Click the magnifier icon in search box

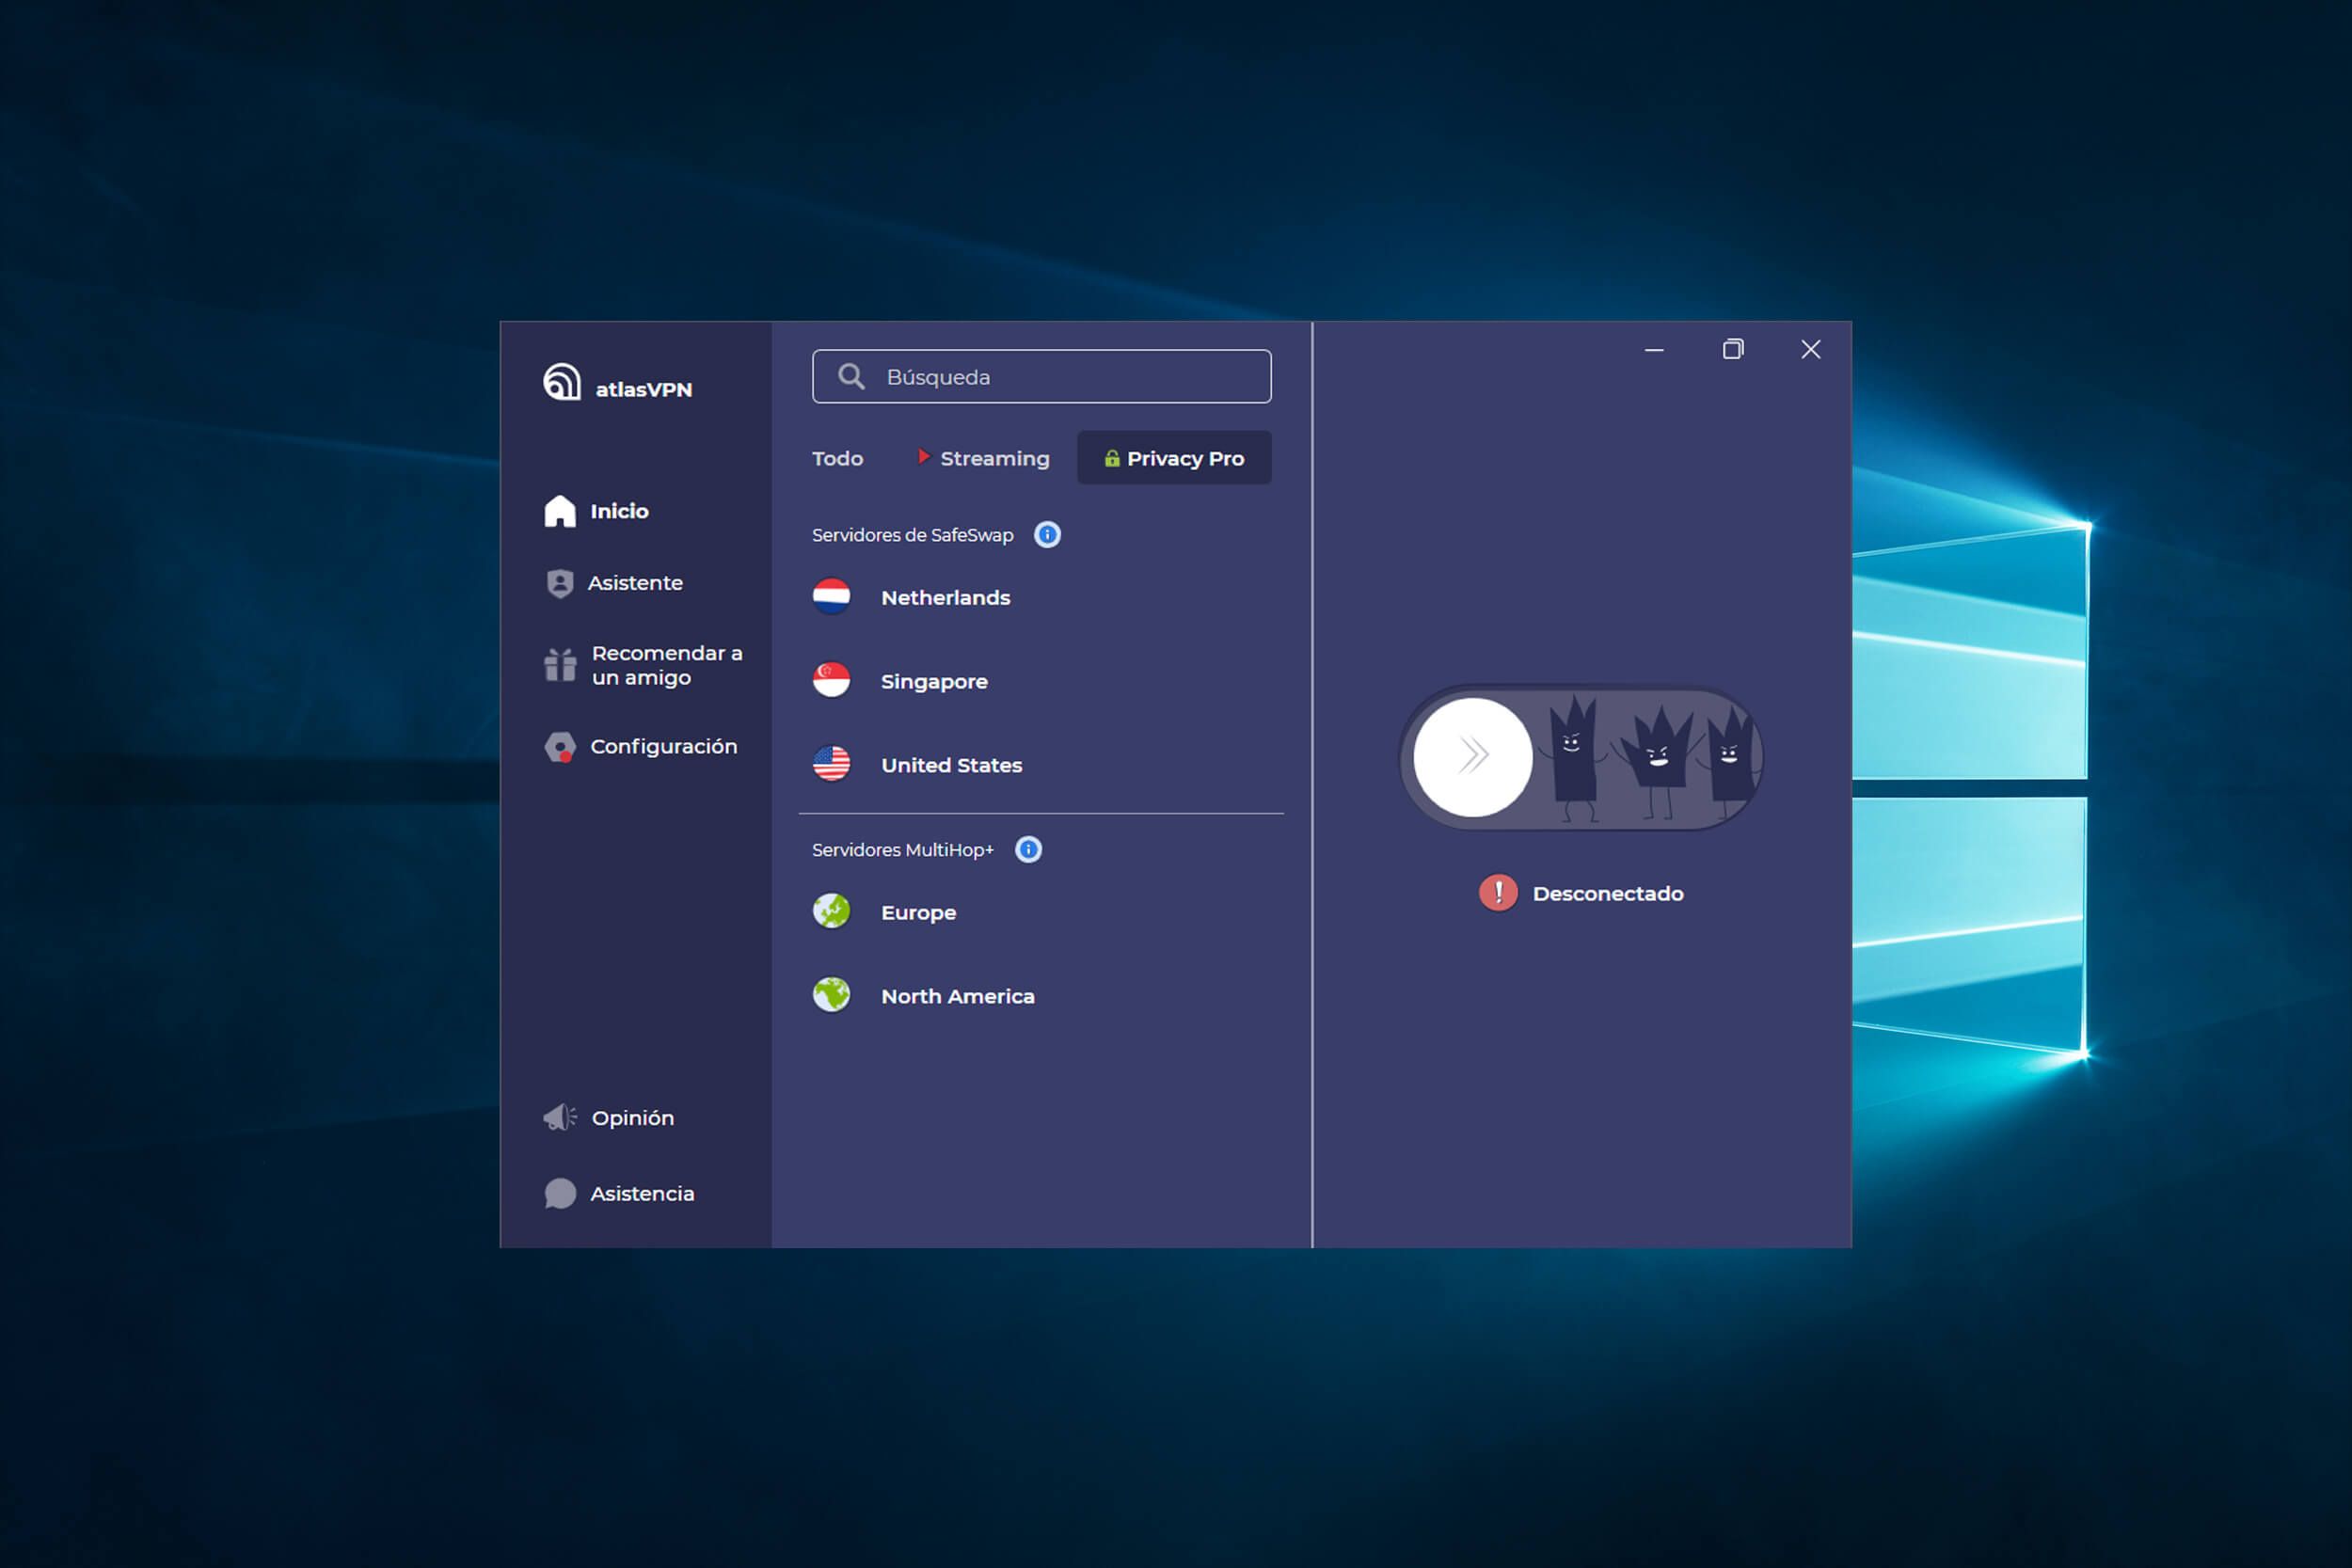click(x=851, y=376)
